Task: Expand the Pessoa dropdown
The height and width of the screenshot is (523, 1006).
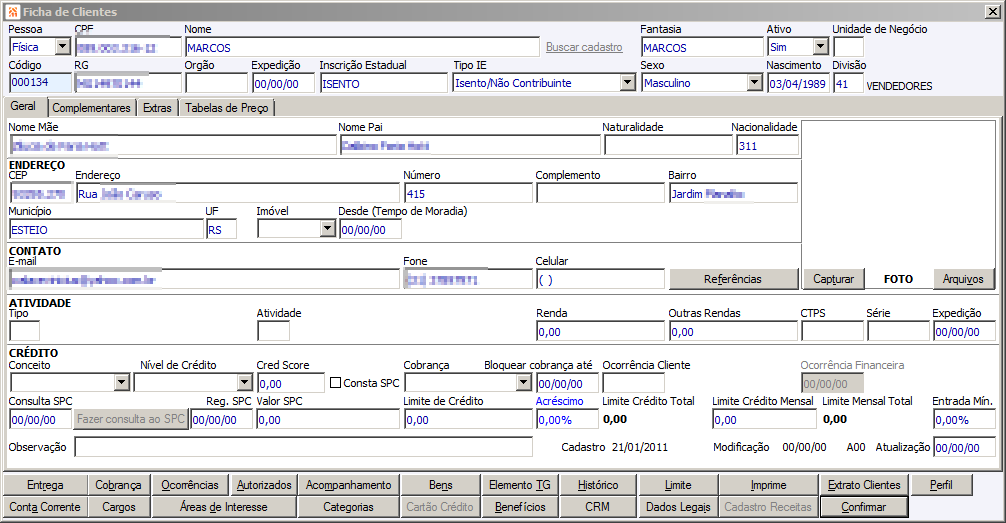Action: (x=62, y=47)
